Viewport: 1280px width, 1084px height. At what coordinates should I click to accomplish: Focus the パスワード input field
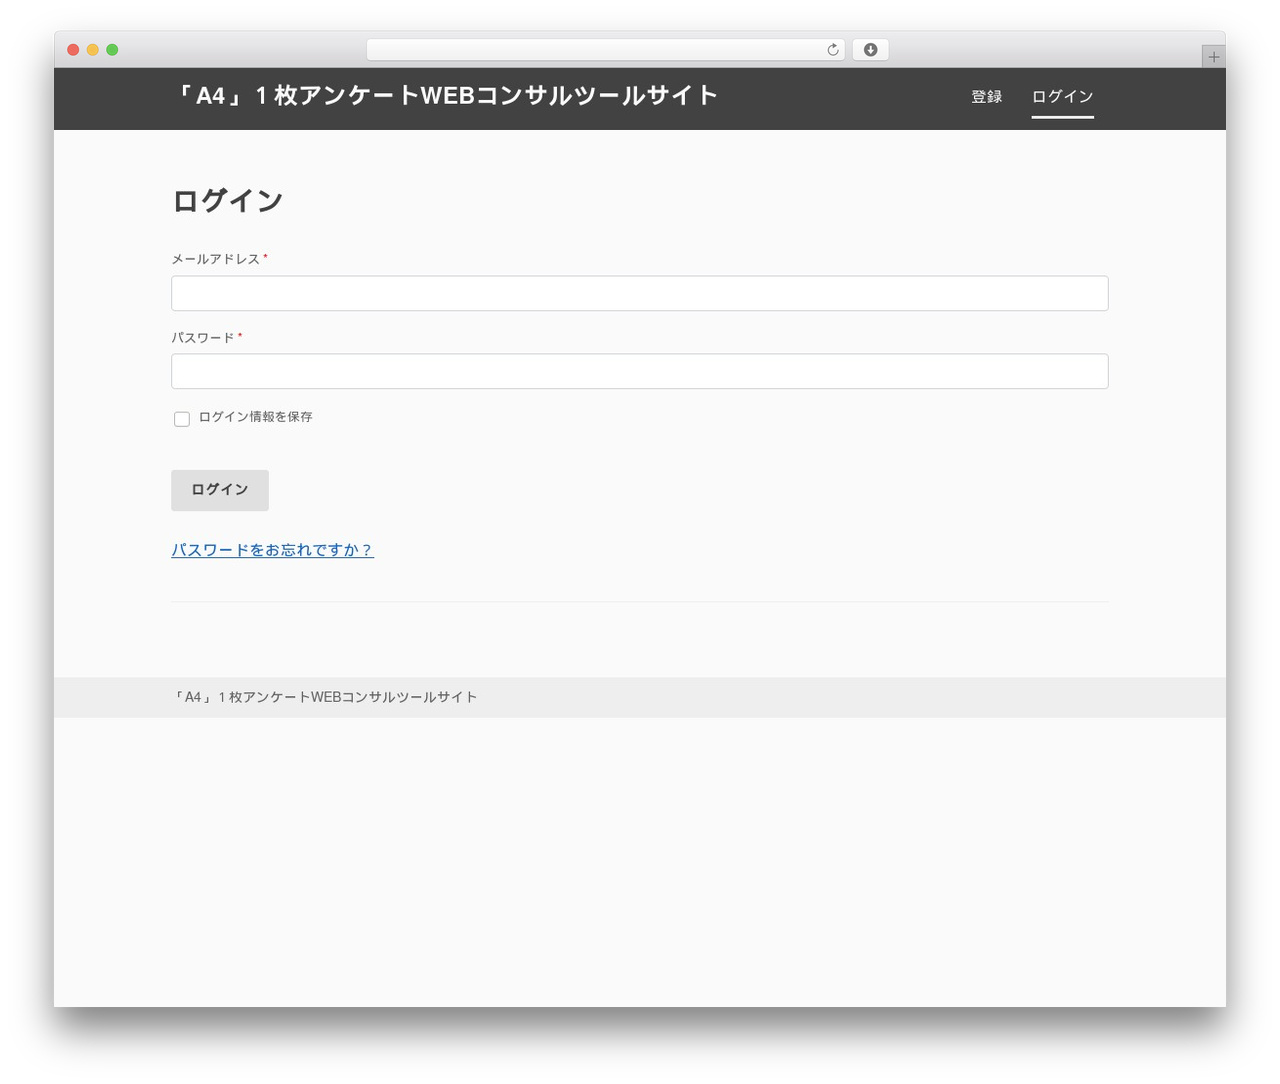(x=640, y=371)
